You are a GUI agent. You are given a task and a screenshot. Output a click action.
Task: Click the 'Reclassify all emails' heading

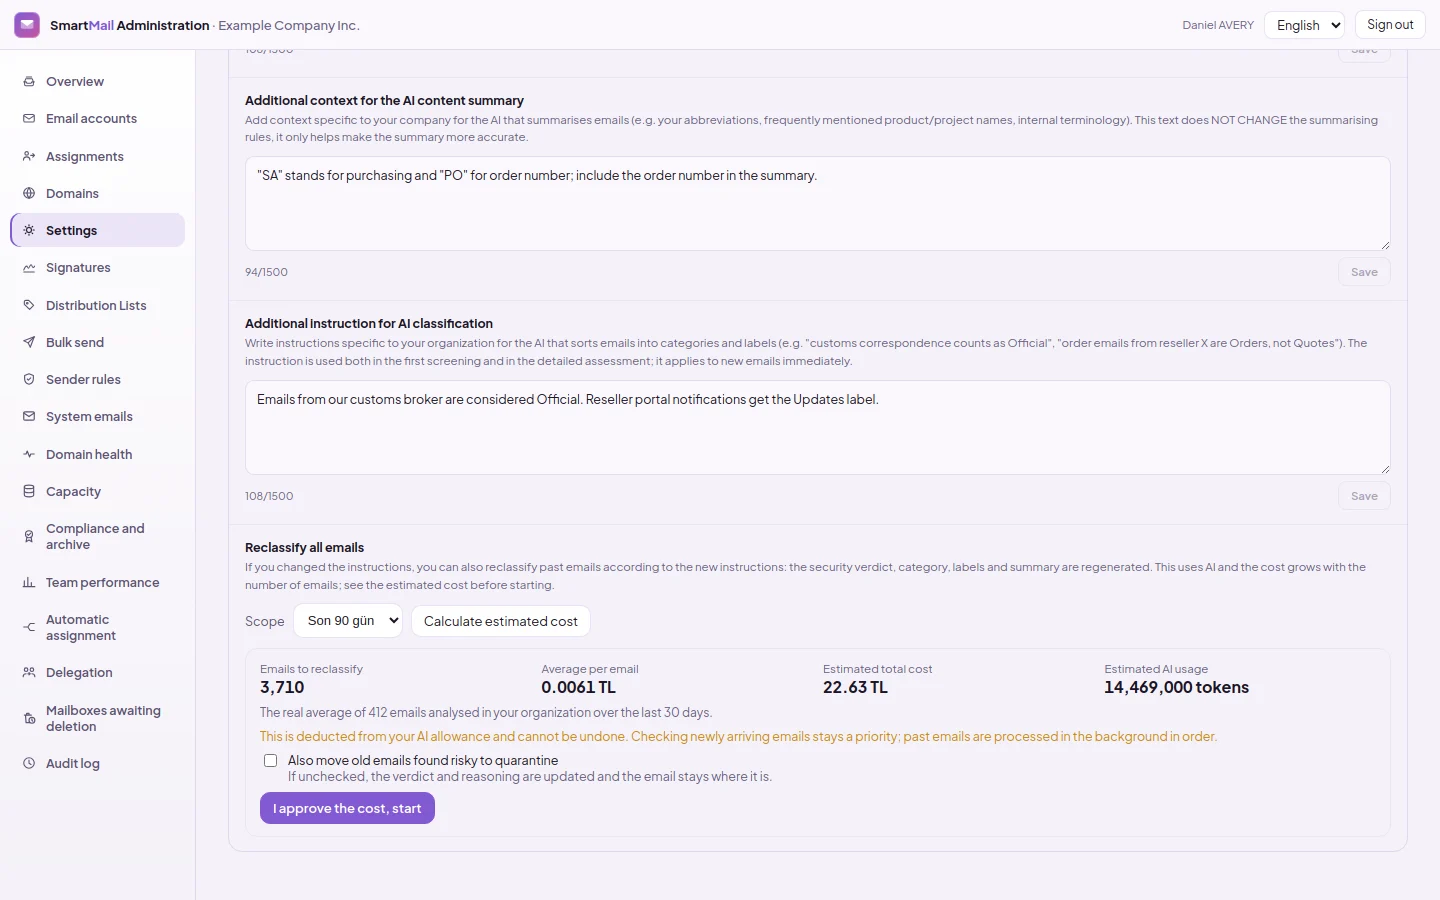coord(304,548)
